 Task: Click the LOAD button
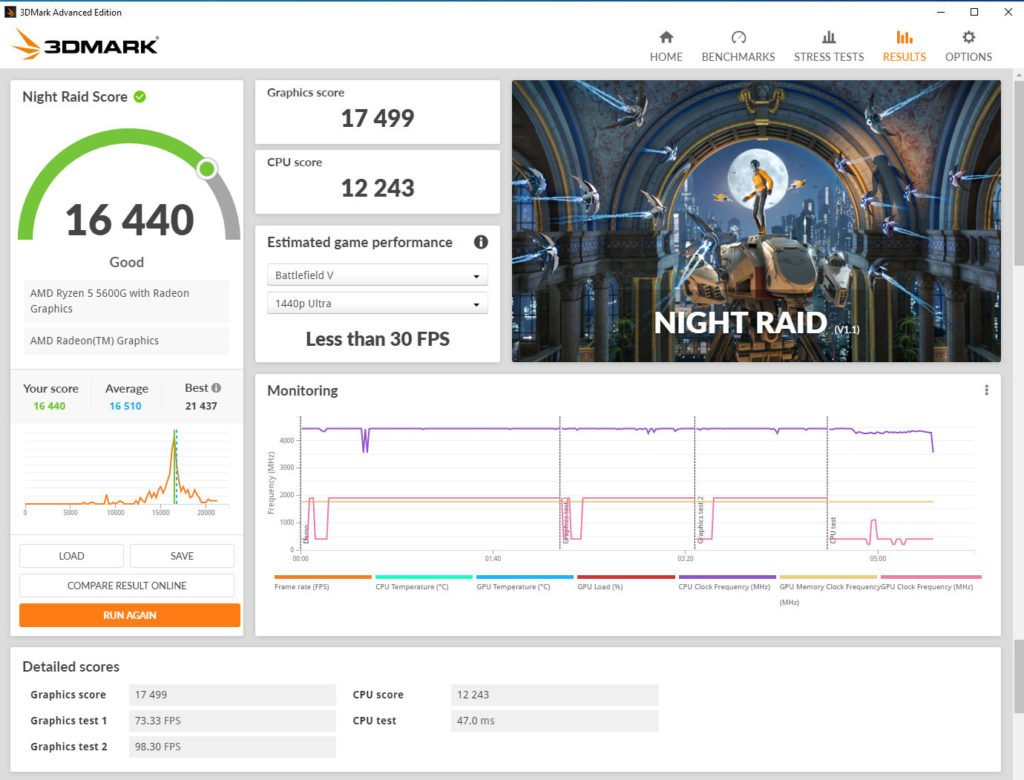click(x=71, y=556)
